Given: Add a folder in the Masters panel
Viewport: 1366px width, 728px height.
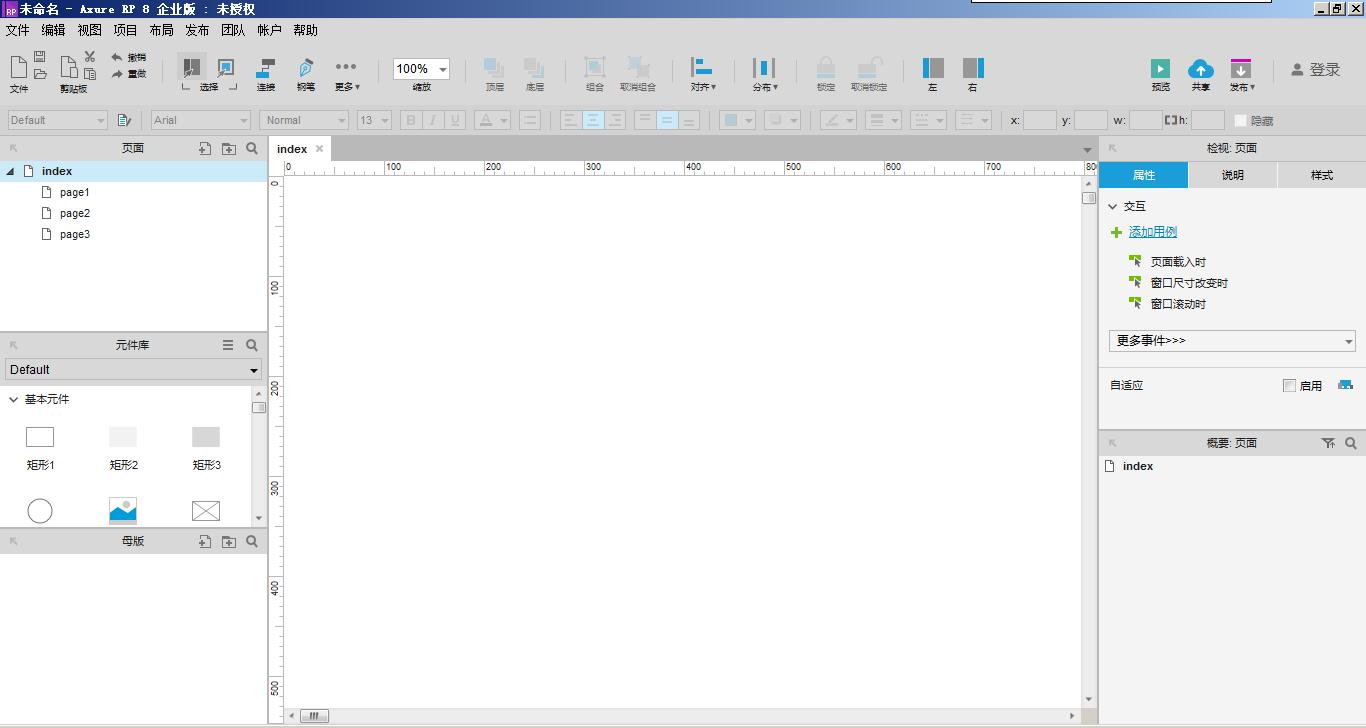Looking at the screenshot, I should coord(229,541).
